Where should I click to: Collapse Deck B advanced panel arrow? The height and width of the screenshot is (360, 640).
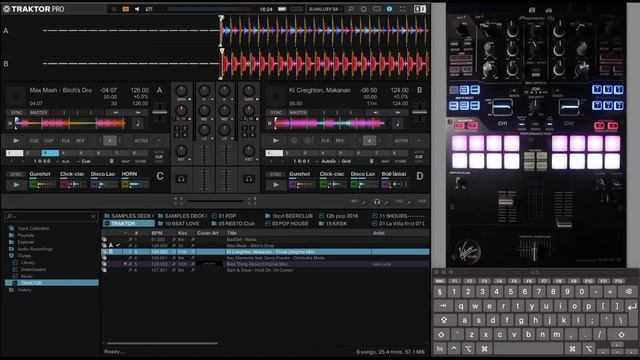419,140
